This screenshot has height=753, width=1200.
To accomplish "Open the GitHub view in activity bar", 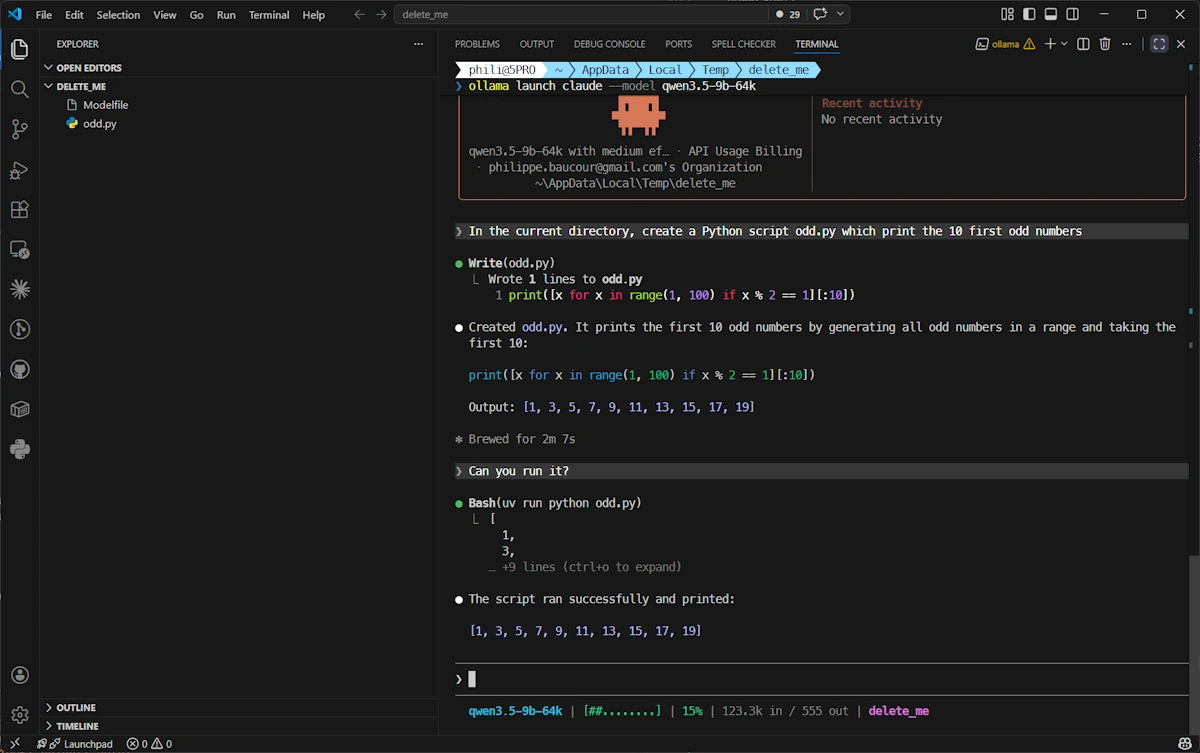I will 19,369.
